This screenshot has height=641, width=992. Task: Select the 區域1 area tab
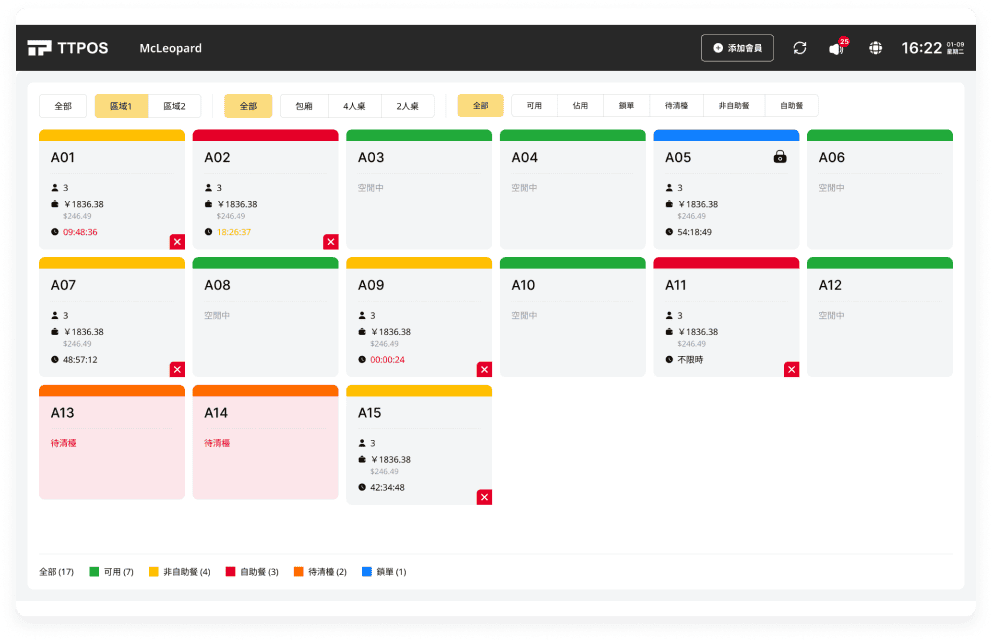(121, 106)
